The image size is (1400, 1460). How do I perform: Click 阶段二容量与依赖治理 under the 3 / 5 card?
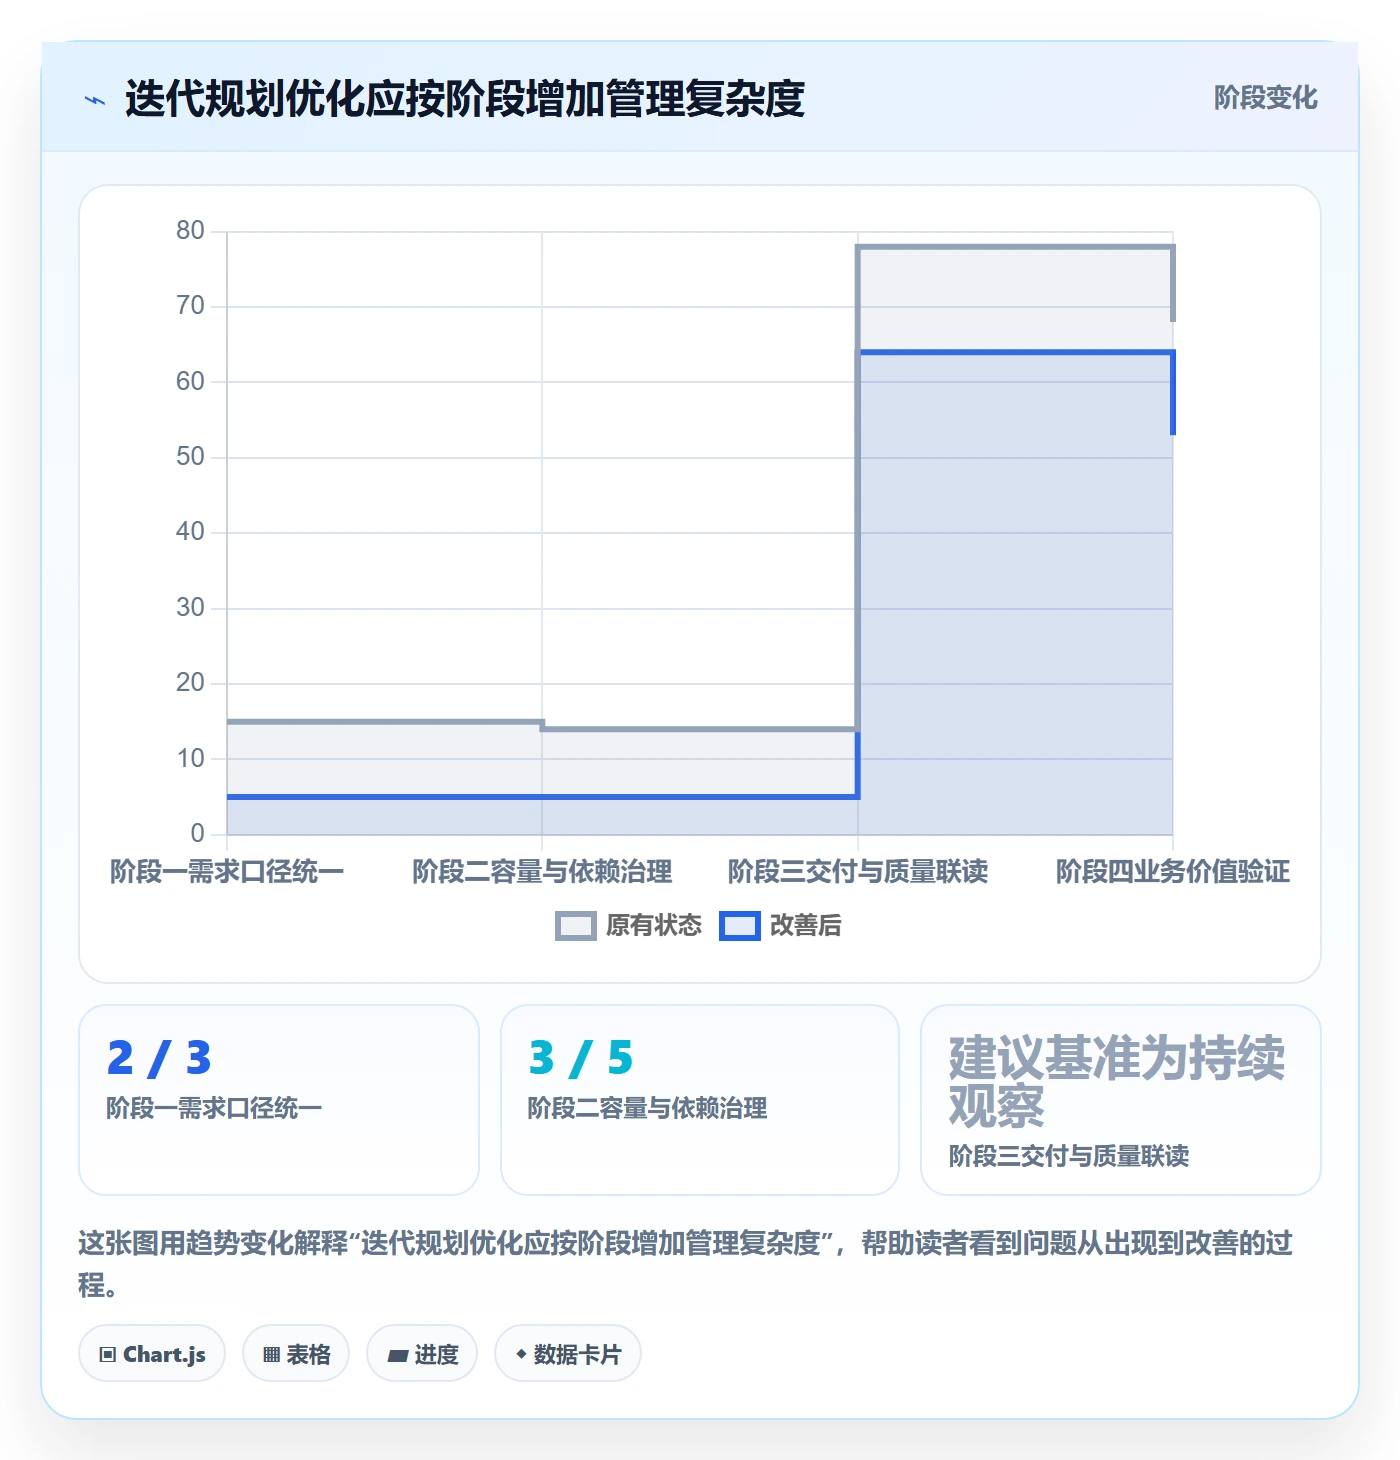(x=647, y=1108)
